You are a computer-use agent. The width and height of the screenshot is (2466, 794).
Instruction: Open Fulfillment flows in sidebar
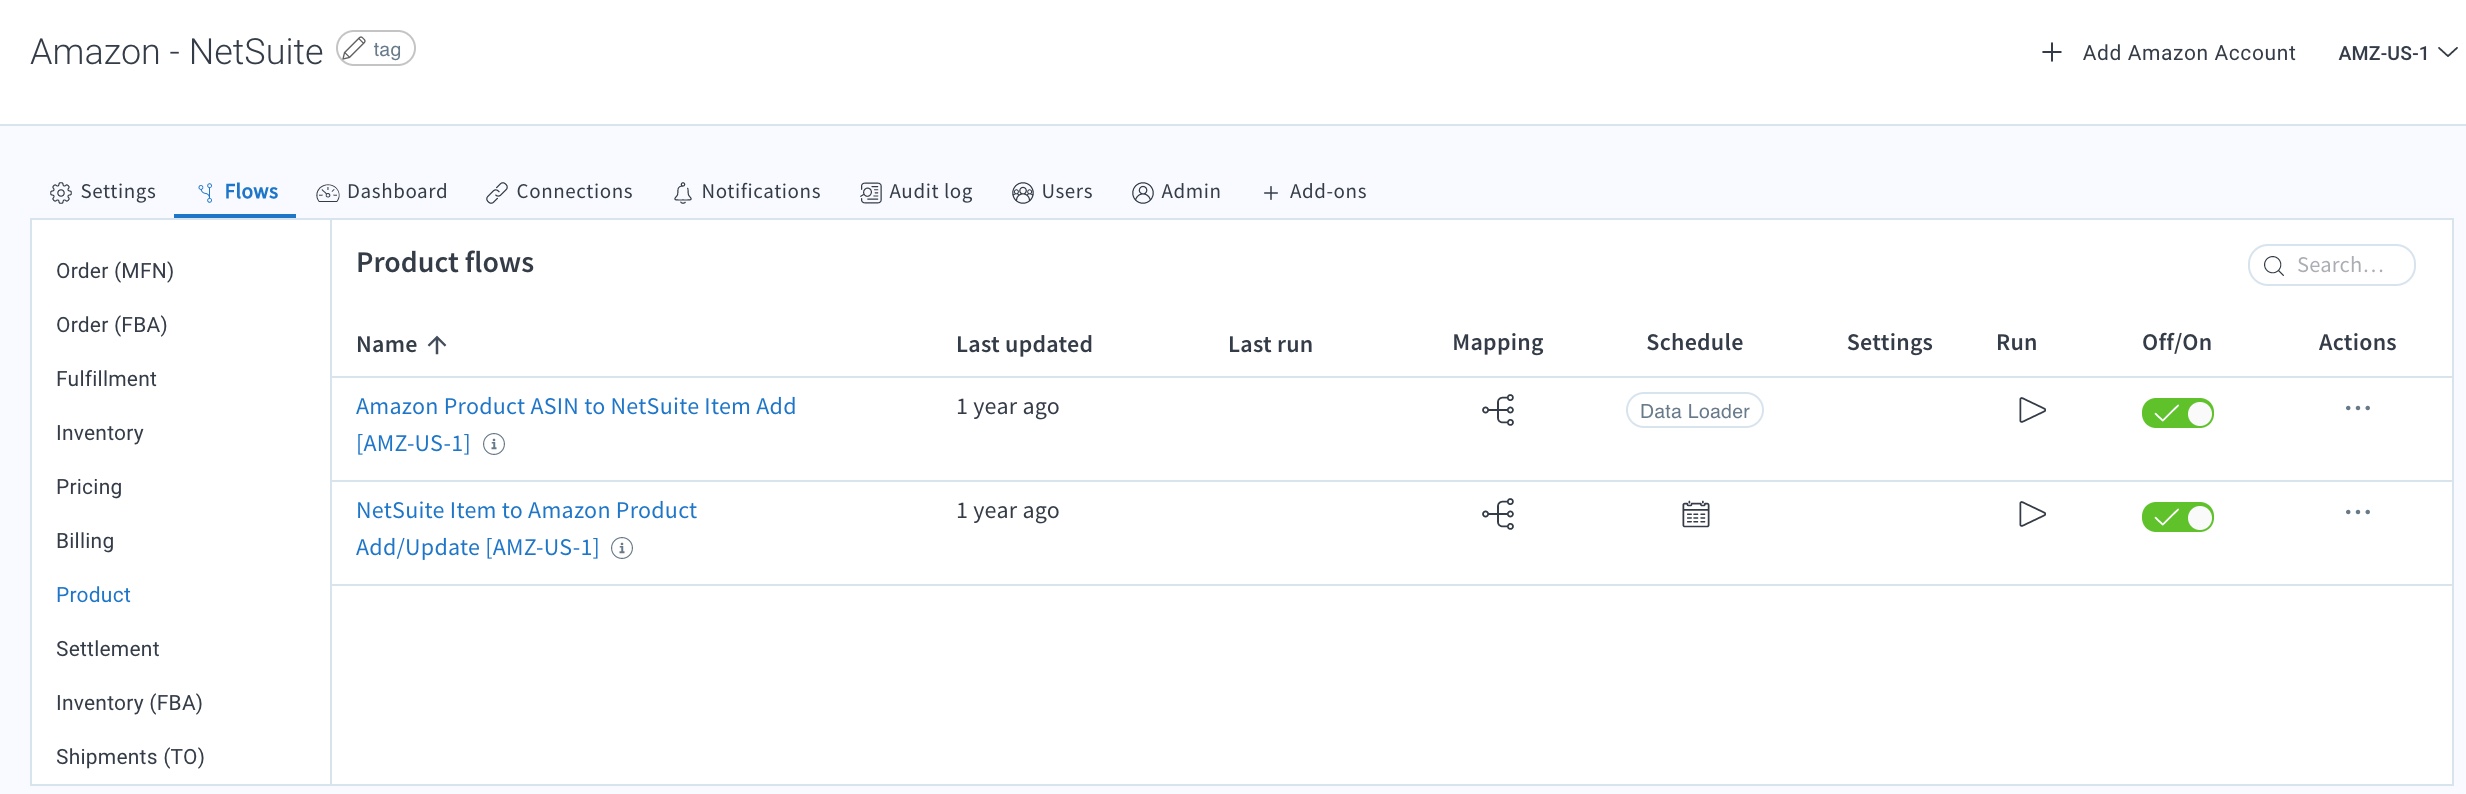tap(106, 379)
